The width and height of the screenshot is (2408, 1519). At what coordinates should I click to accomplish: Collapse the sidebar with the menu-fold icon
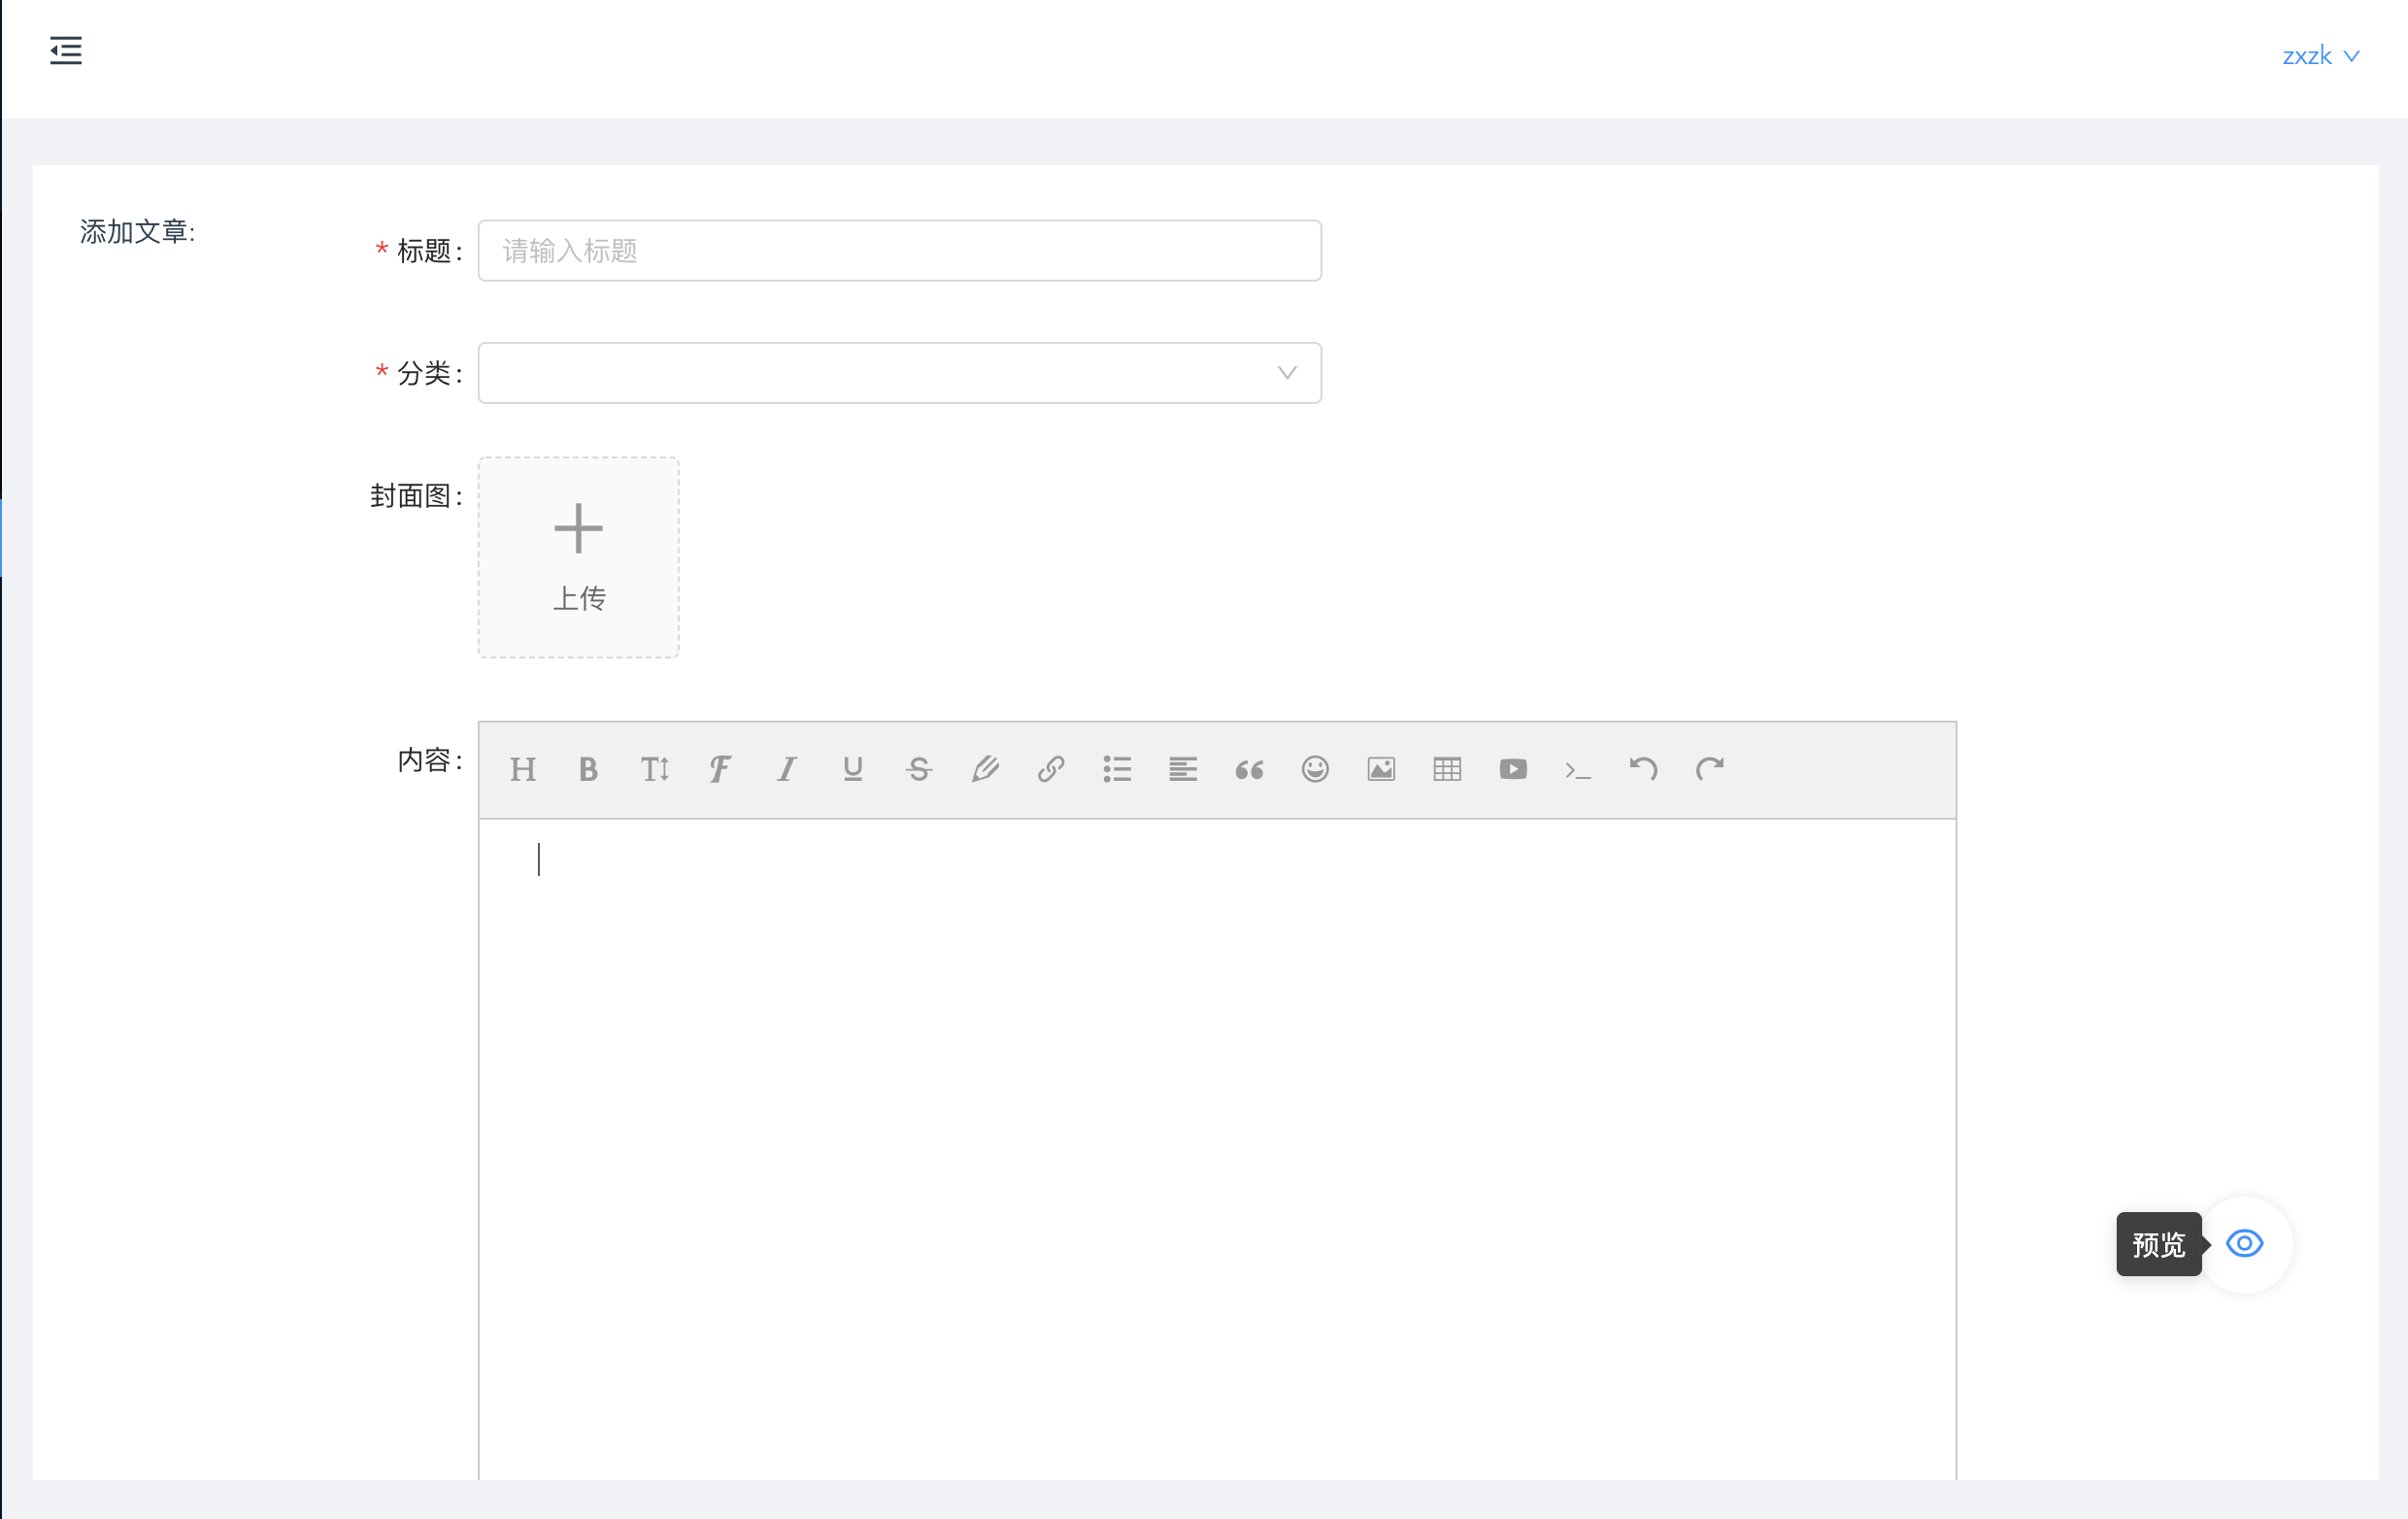pos(66,50)
